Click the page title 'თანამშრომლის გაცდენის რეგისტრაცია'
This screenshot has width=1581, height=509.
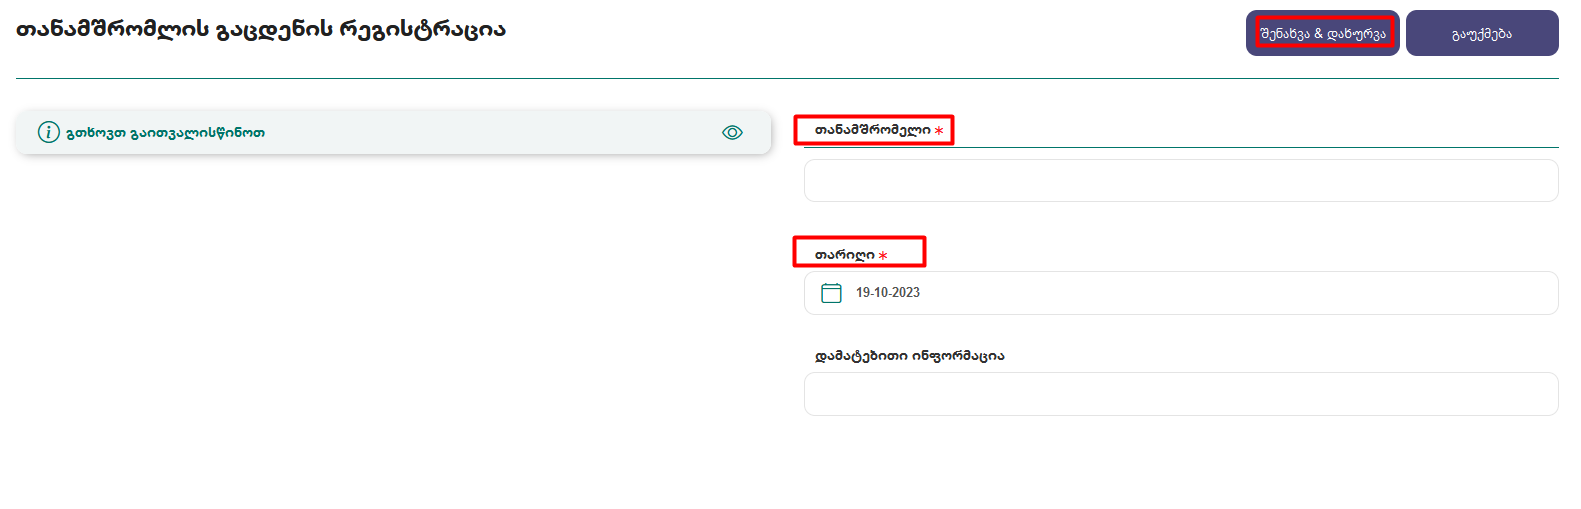tap(261, 29)
